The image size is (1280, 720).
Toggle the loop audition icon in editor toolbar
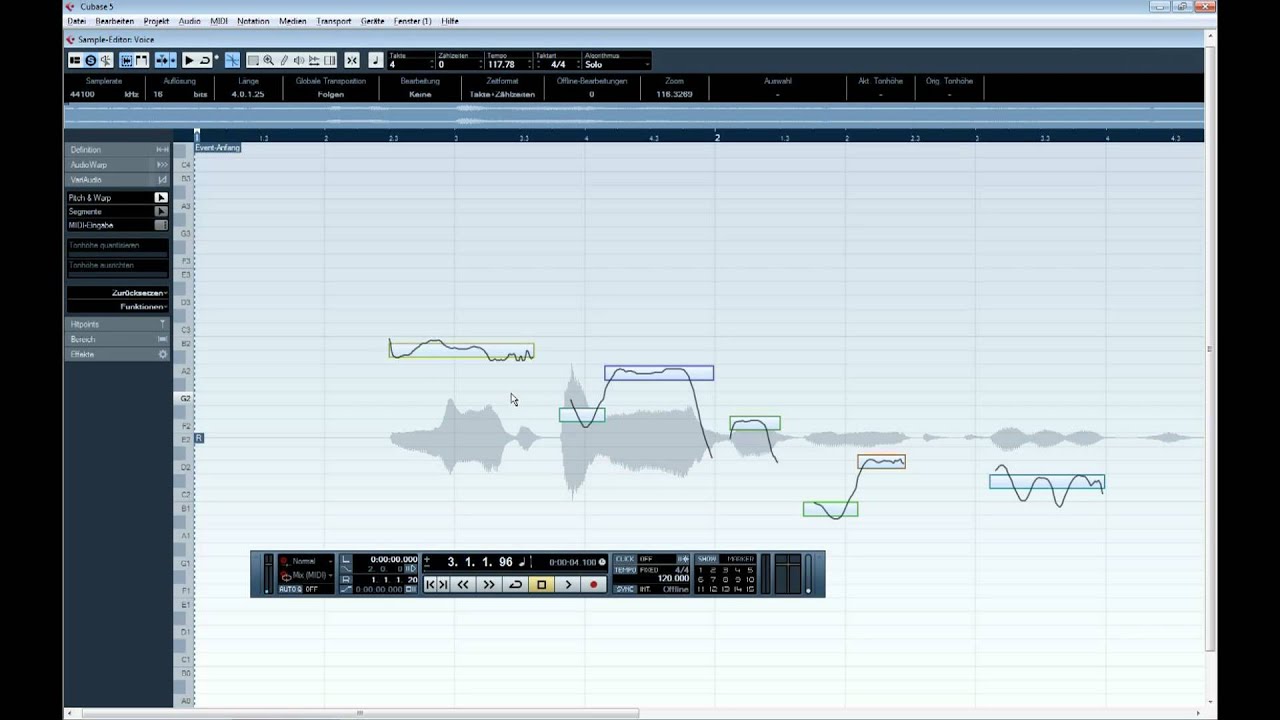[205, 60]
